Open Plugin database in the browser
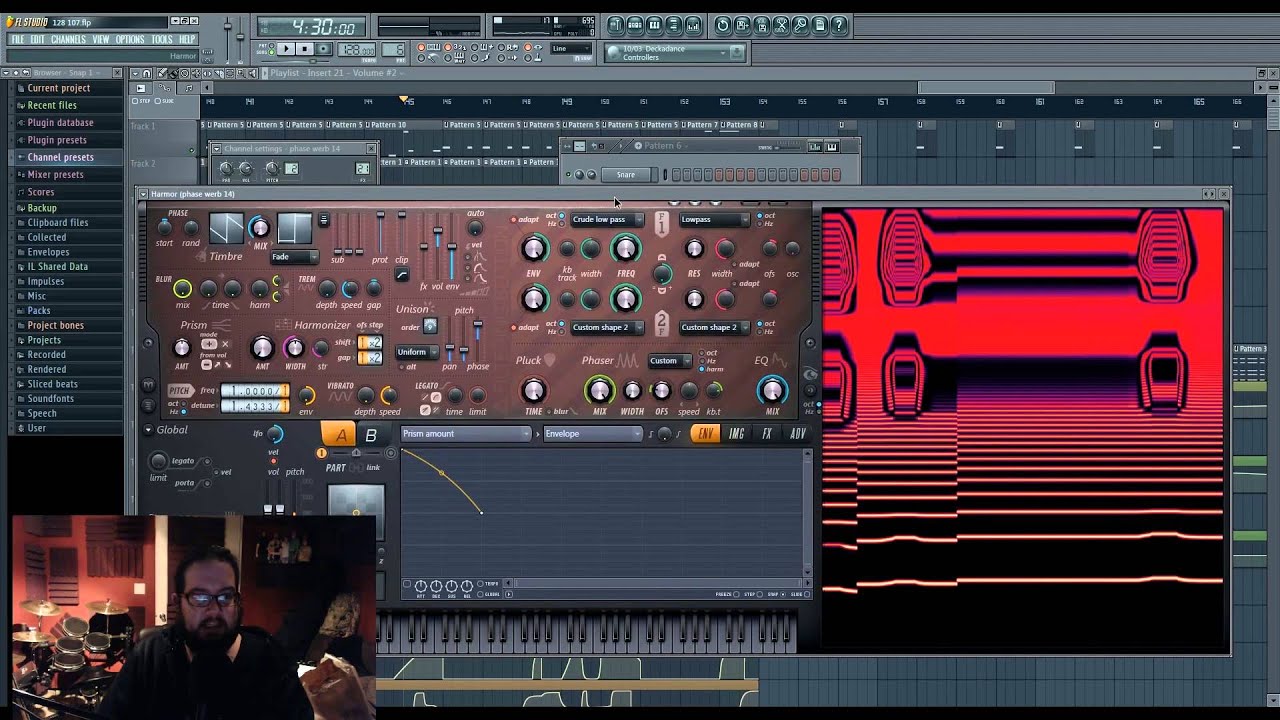The image size is (1280, 720). pos(60,123)
